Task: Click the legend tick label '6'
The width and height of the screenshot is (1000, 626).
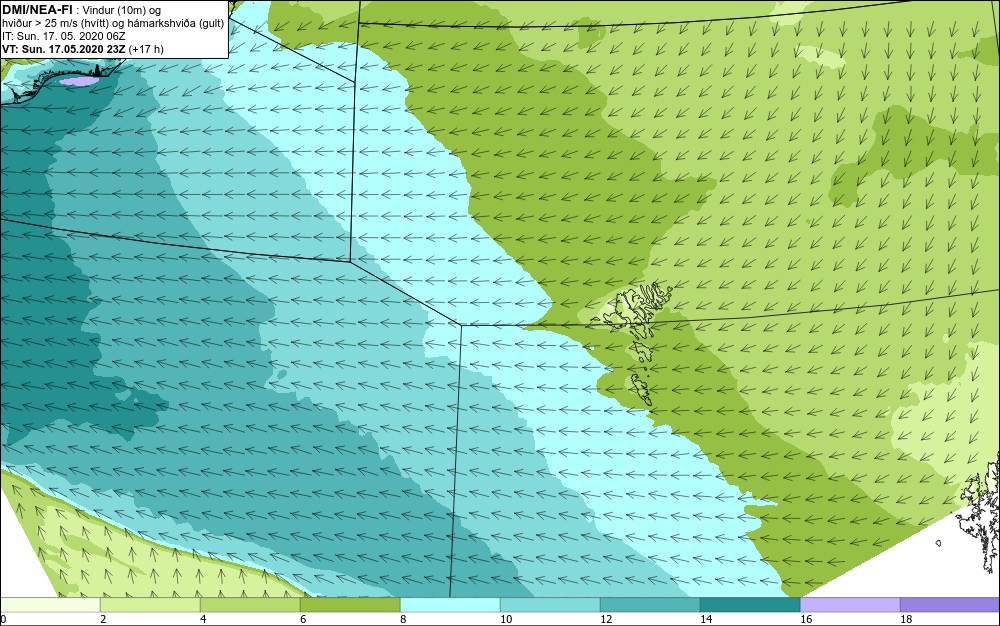Action: pyautogui.click(x=303, y=619)
